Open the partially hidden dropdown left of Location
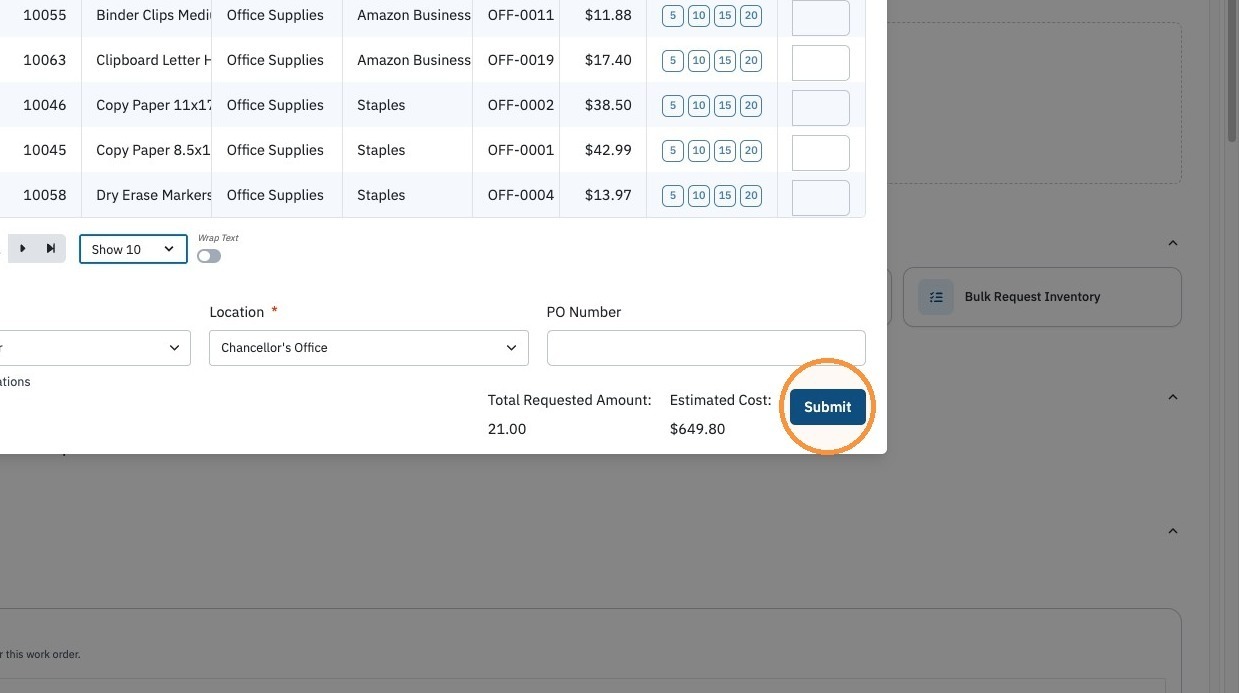The width and height of the screenshot is (1239, 693). coord(95,348)
